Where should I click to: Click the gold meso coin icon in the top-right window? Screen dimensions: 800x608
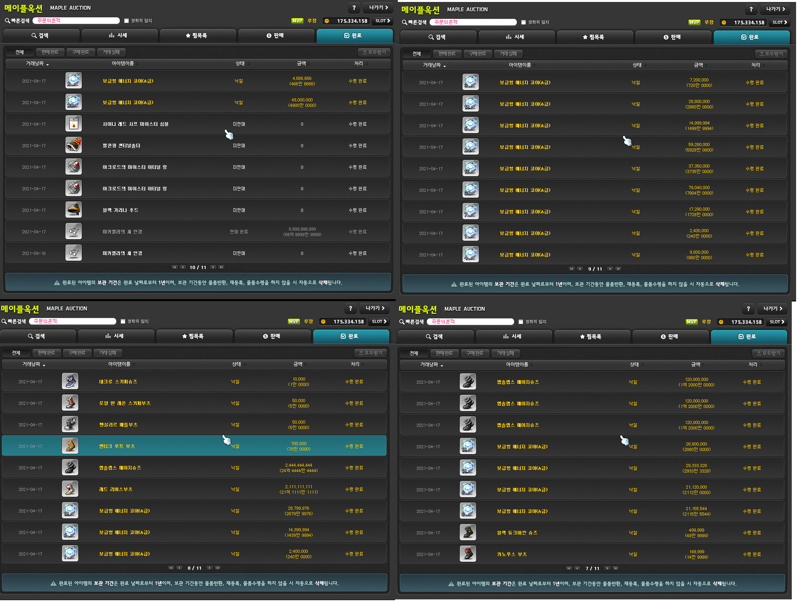coord(723,22)
